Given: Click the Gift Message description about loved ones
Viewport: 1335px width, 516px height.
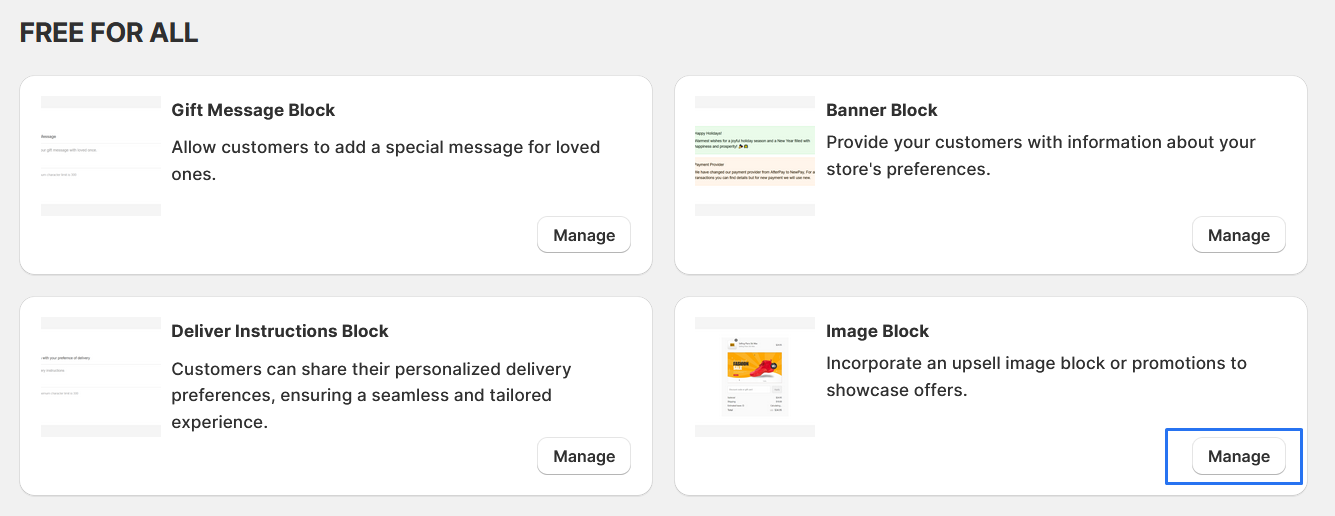Looking at the screenshot, I should click(385, 160).
